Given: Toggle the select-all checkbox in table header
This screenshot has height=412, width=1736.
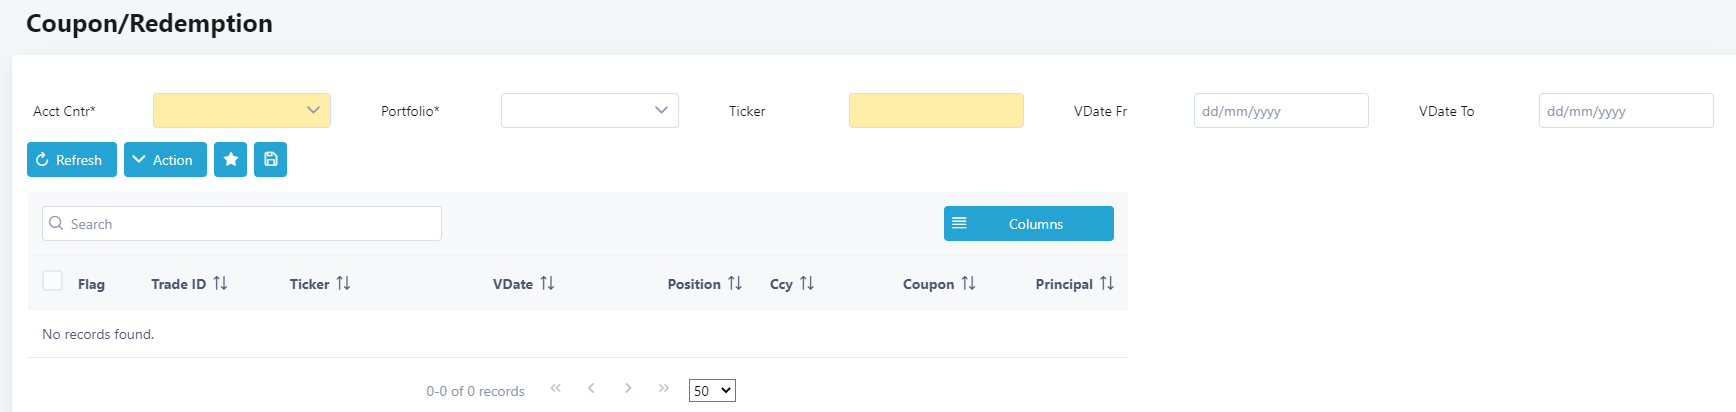Looking at the screenshot, I should (53, 281).
